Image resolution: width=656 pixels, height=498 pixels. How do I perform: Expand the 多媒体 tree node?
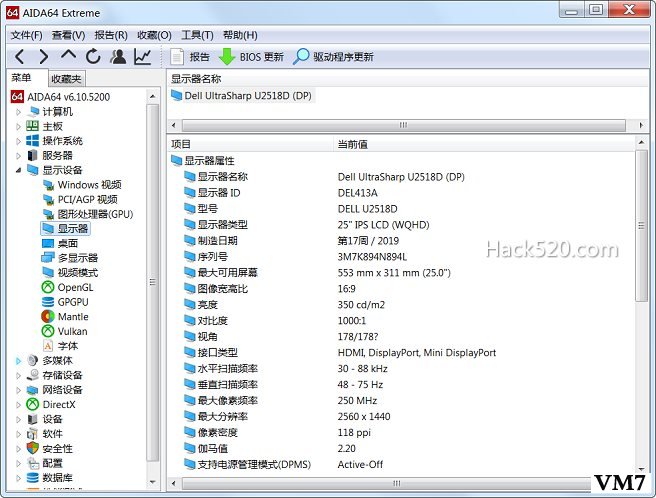coord(18,360)
